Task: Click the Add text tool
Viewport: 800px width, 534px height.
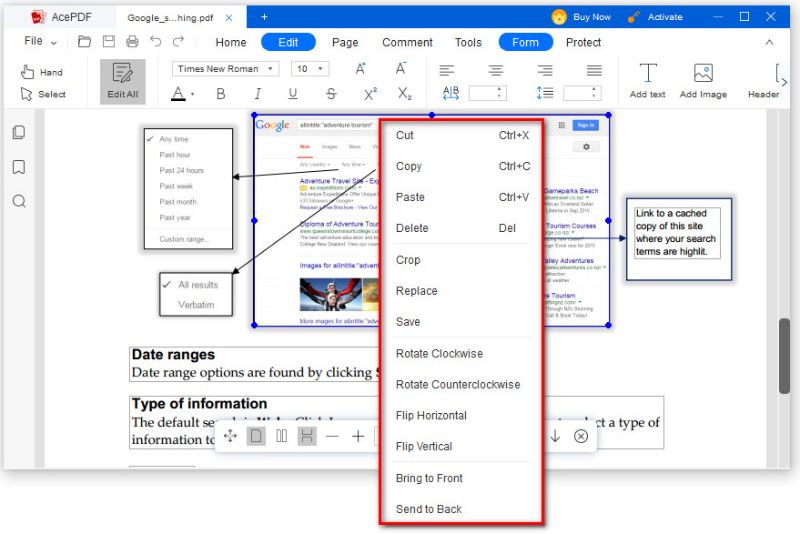Action: (x=647, y=81)
